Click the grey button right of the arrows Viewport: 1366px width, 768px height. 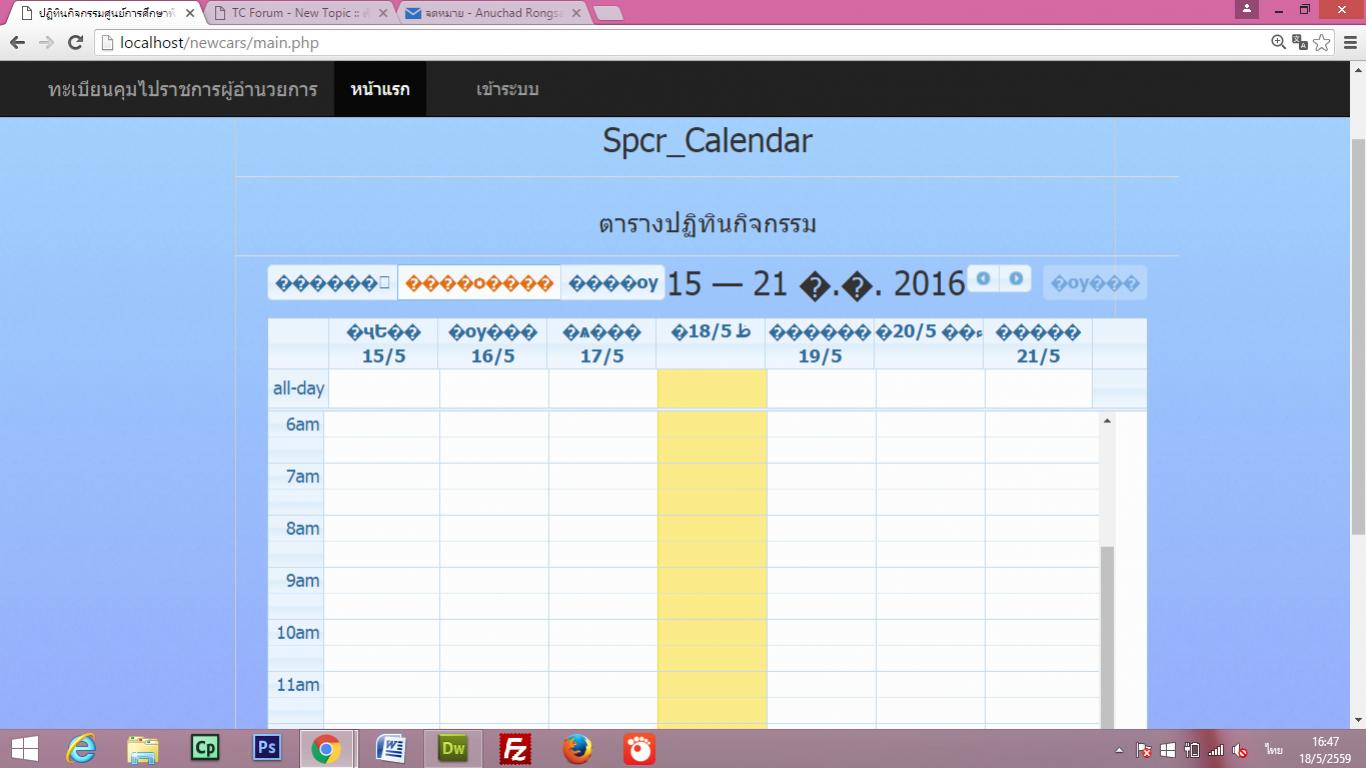click(1094, 282)
